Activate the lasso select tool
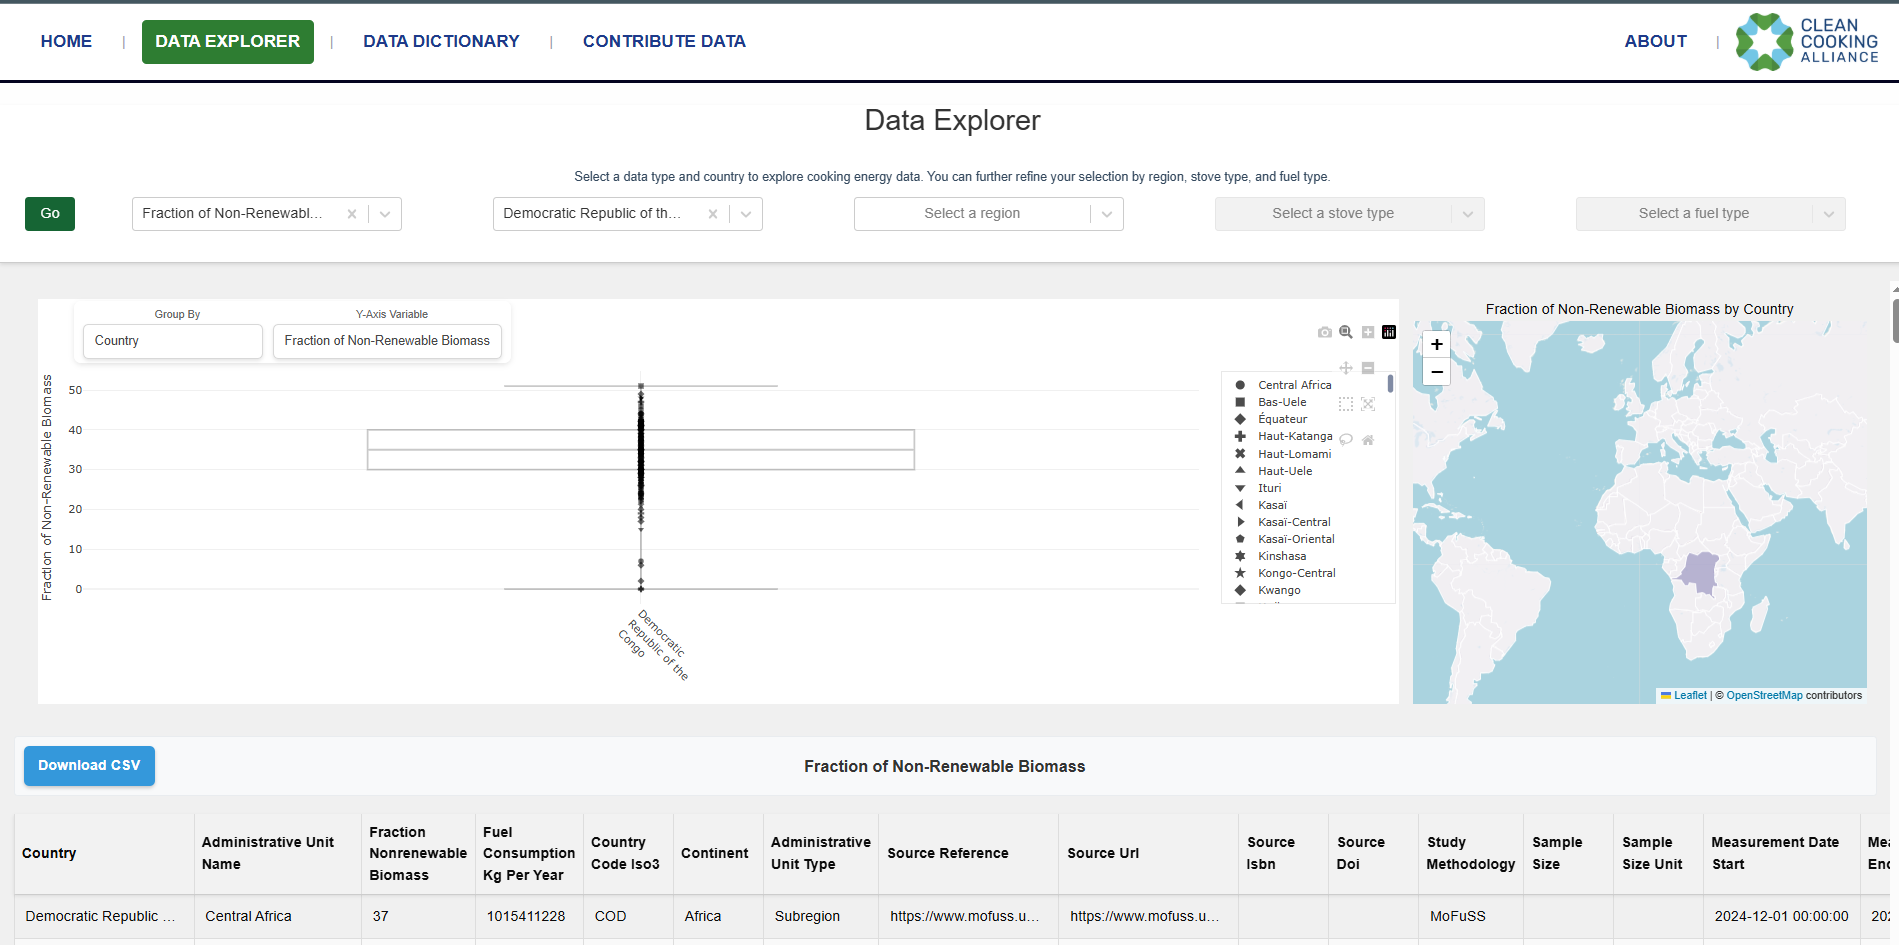 (1346, 439)
